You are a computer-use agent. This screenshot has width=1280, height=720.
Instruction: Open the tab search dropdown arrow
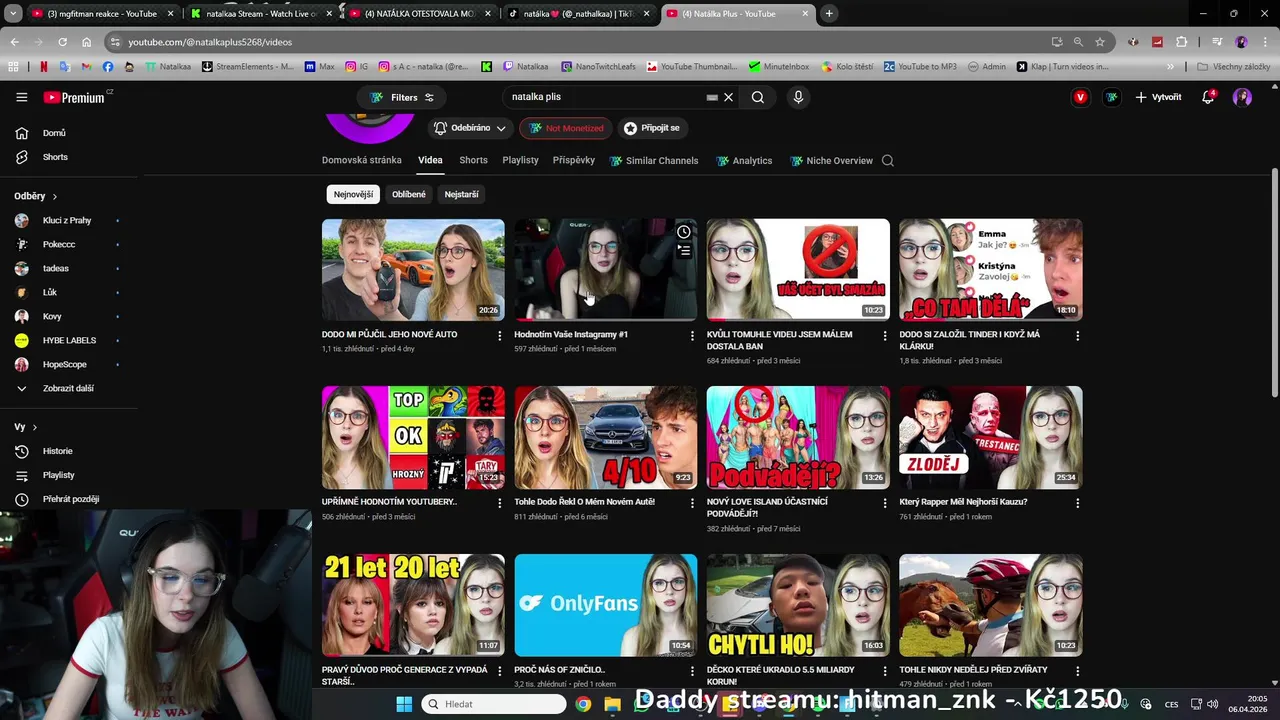click(13, 14)
